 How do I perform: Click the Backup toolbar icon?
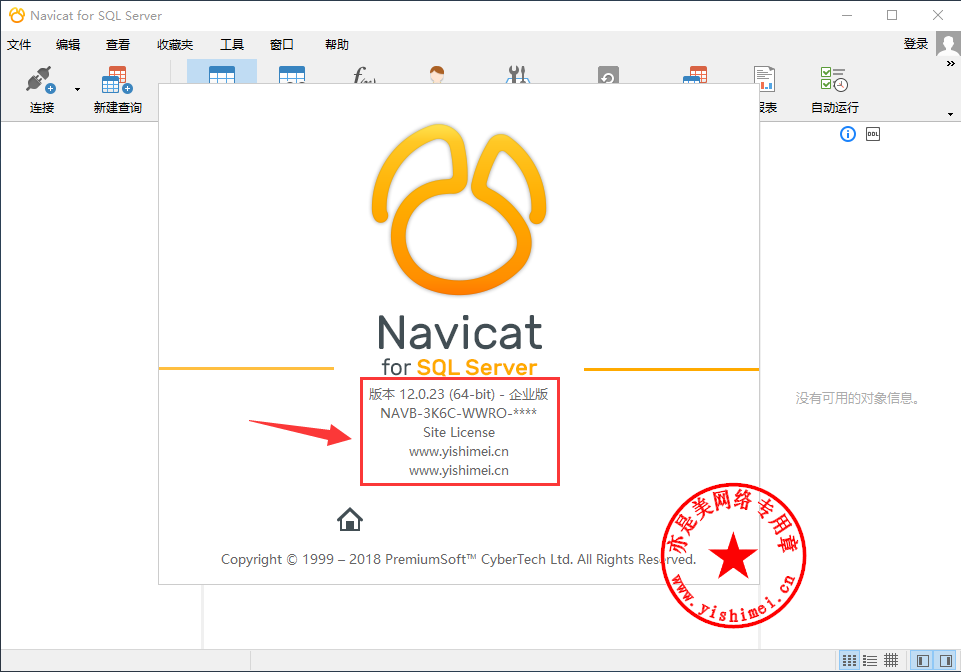pos(608,74)
